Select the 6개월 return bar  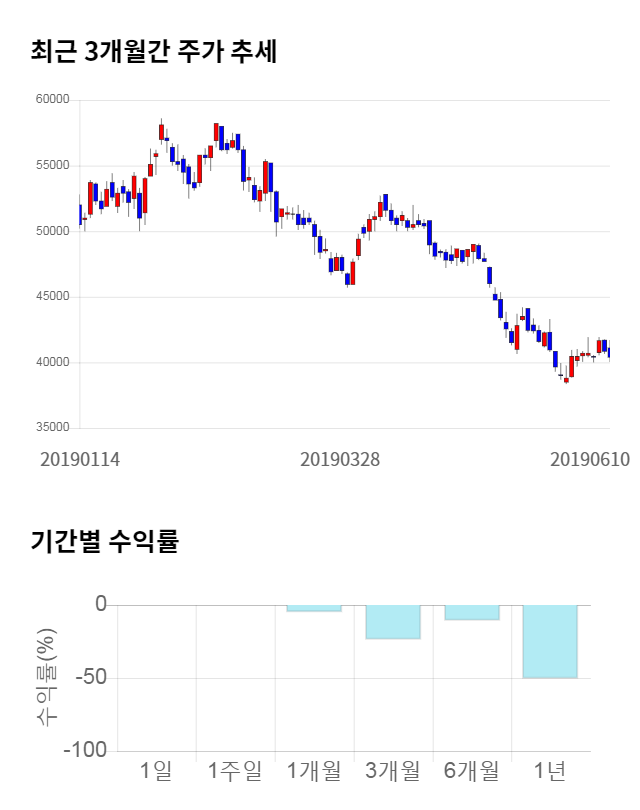471,612
